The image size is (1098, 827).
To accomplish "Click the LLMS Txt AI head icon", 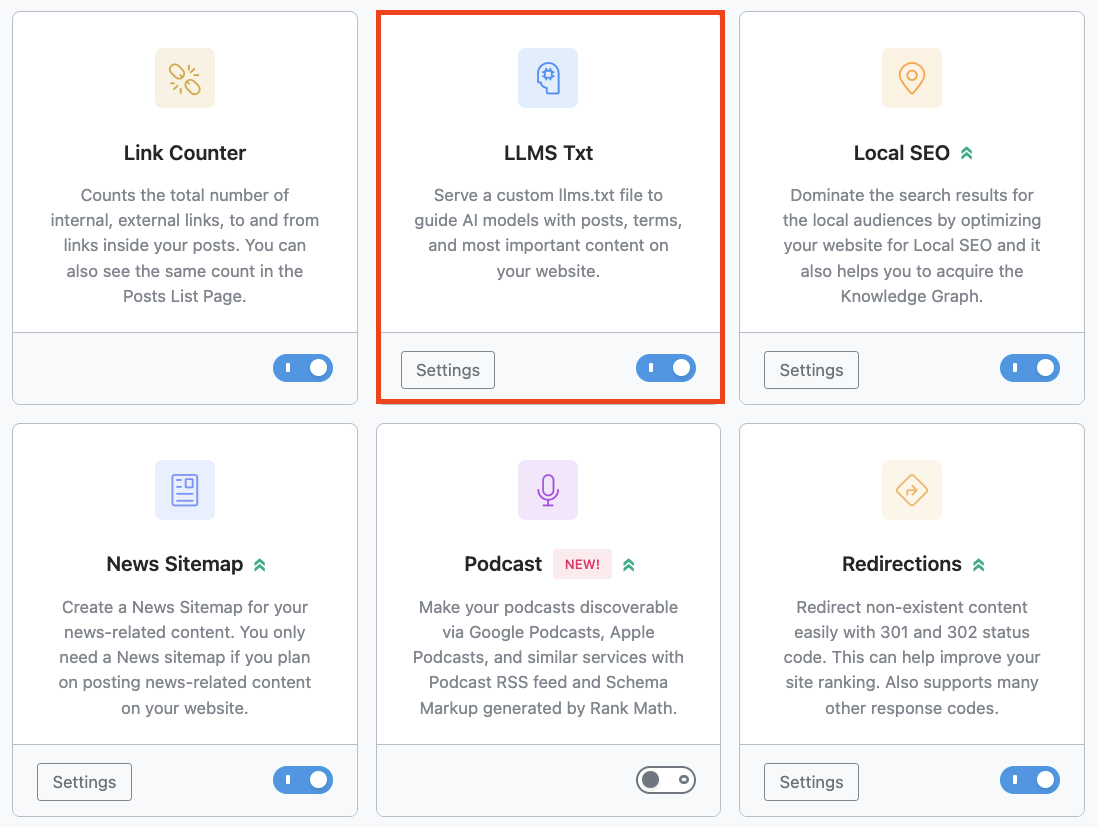I will pos(547,77).
